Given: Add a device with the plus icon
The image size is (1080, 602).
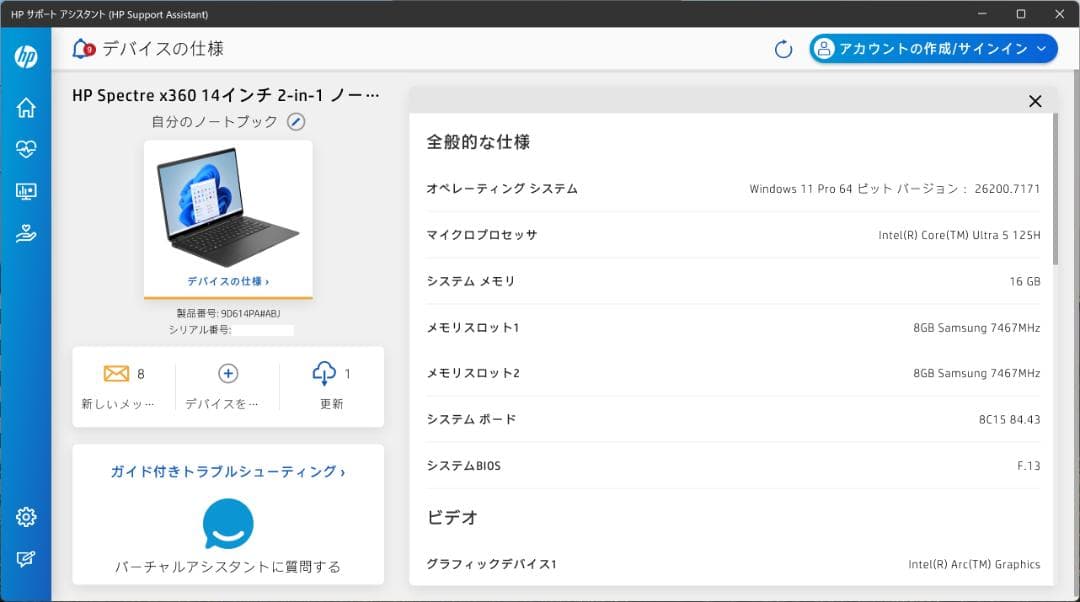Looking at the screenshot, I should 227,373.
